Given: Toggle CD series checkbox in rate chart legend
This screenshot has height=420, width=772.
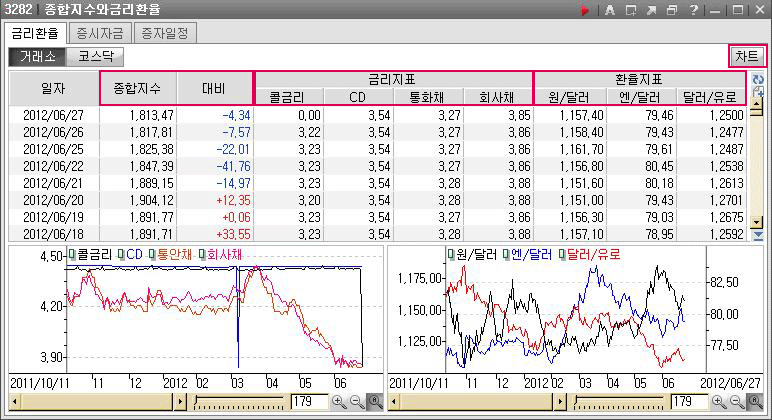Looking at the screenshot, I should [121, 255].
